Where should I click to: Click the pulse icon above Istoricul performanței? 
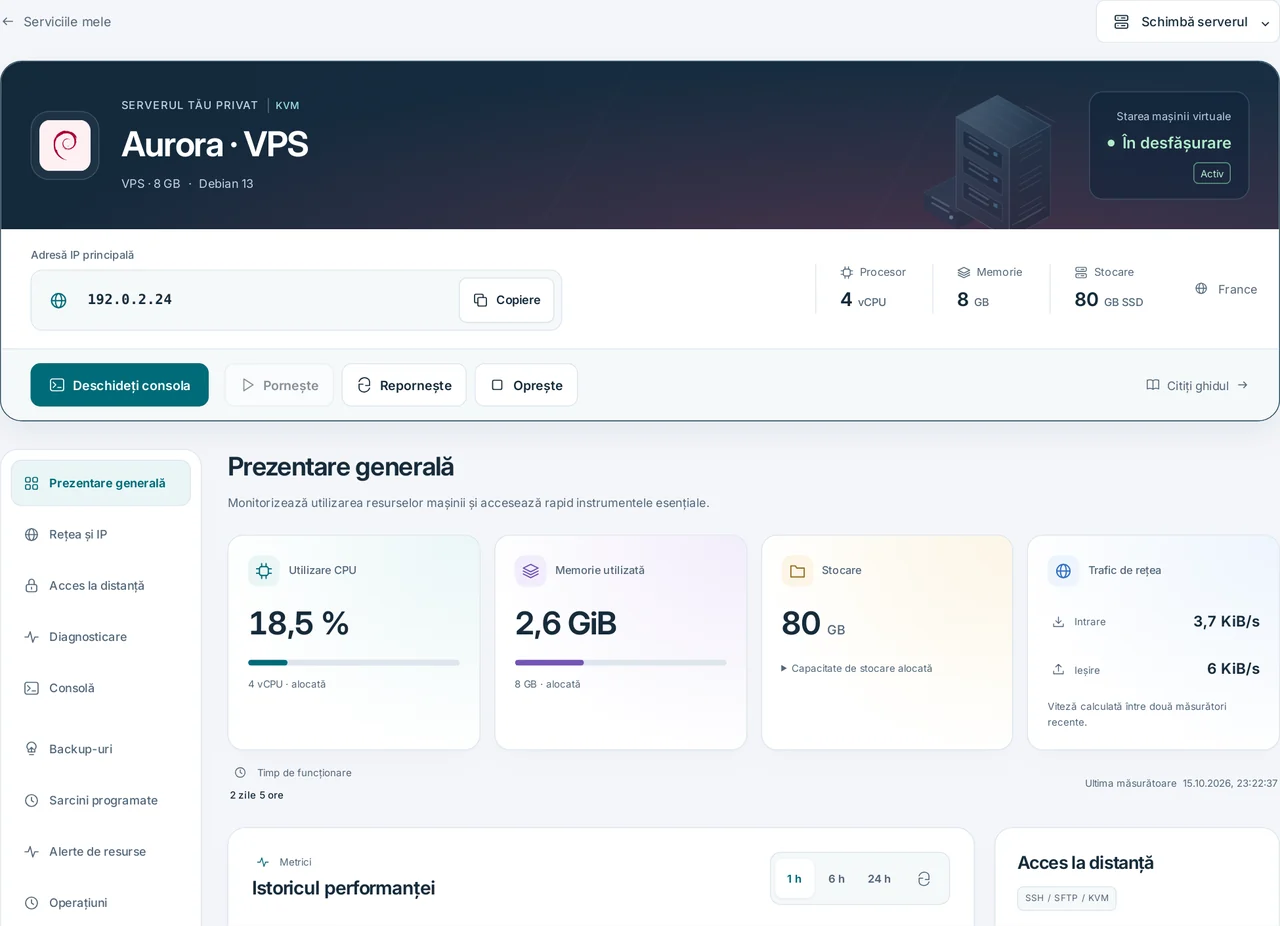pyautogui.click(x=263, y=862)
